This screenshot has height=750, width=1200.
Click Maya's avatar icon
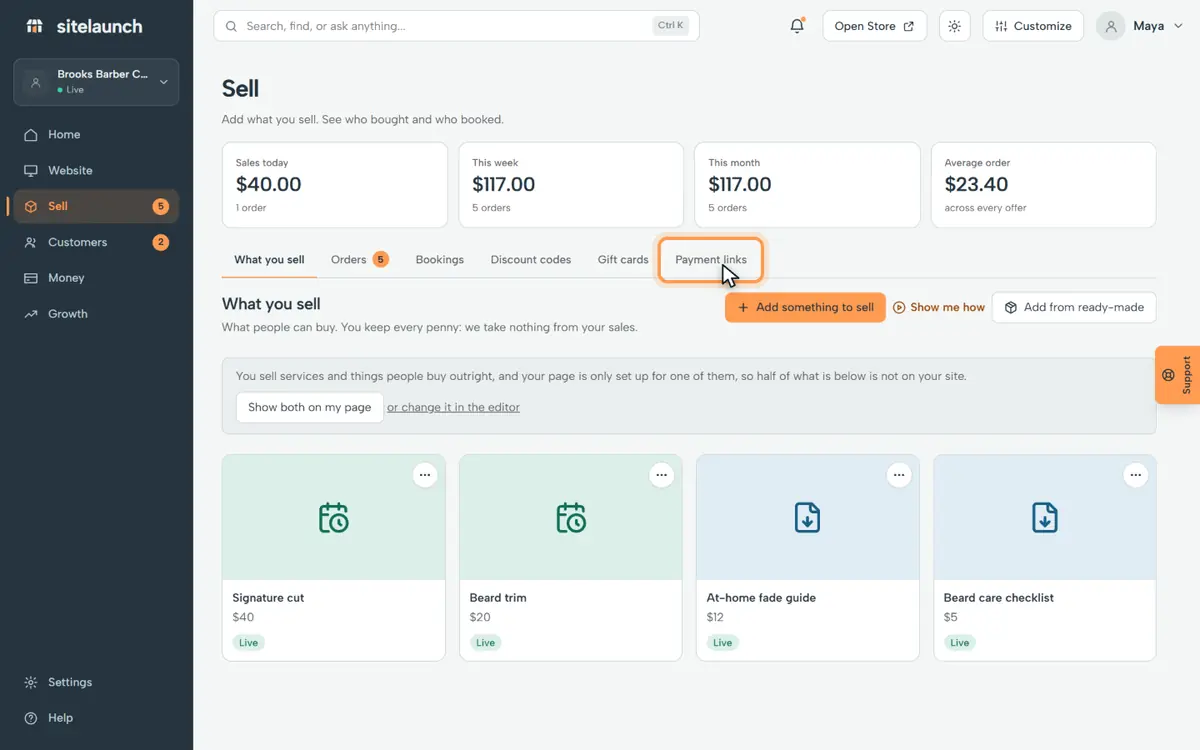tap(1111, 26)
